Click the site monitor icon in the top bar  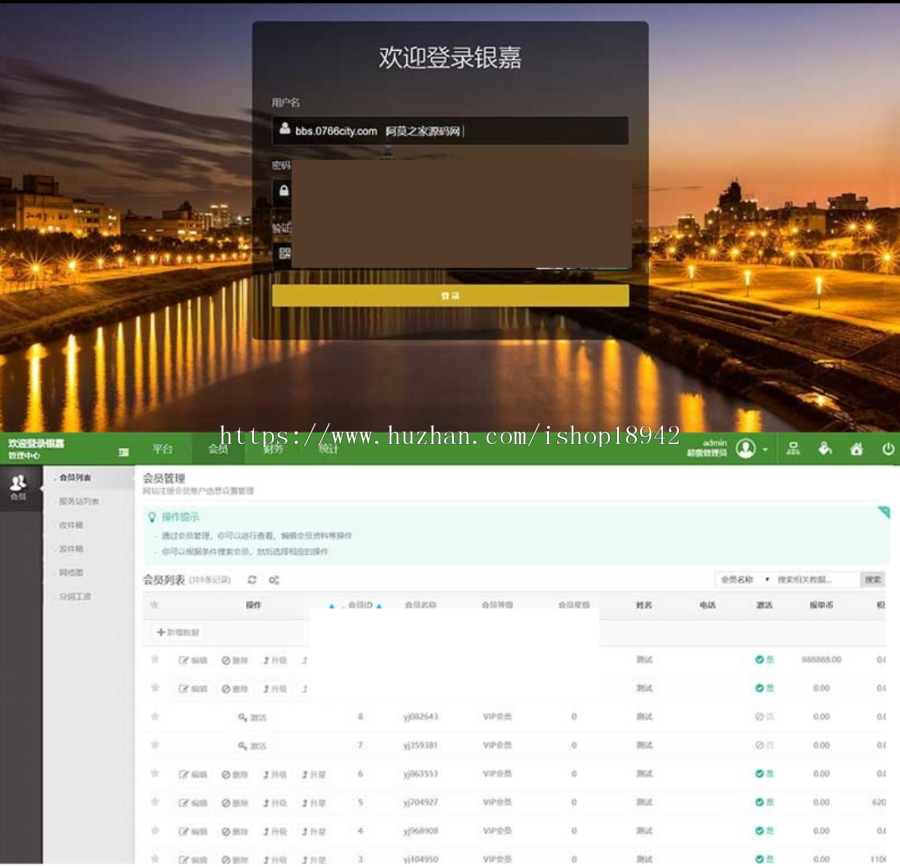pos(793,449)
